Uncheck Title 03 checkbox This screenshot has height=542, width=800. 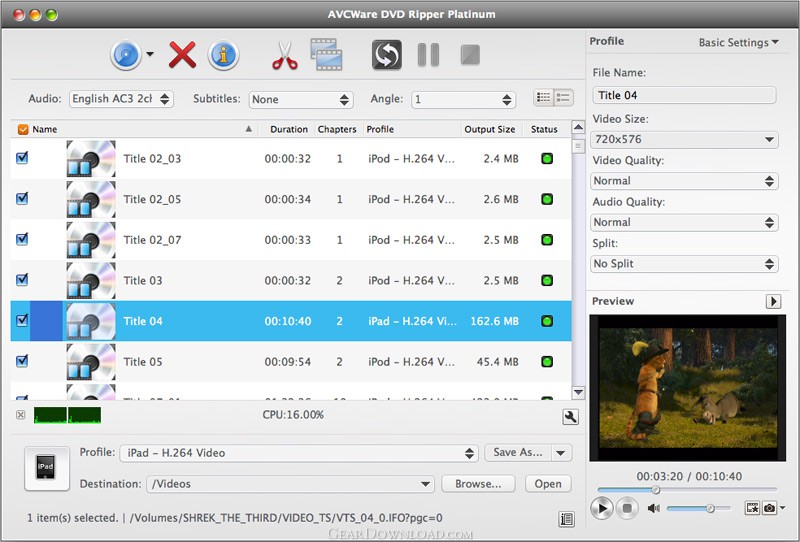[x=22, y=280]
